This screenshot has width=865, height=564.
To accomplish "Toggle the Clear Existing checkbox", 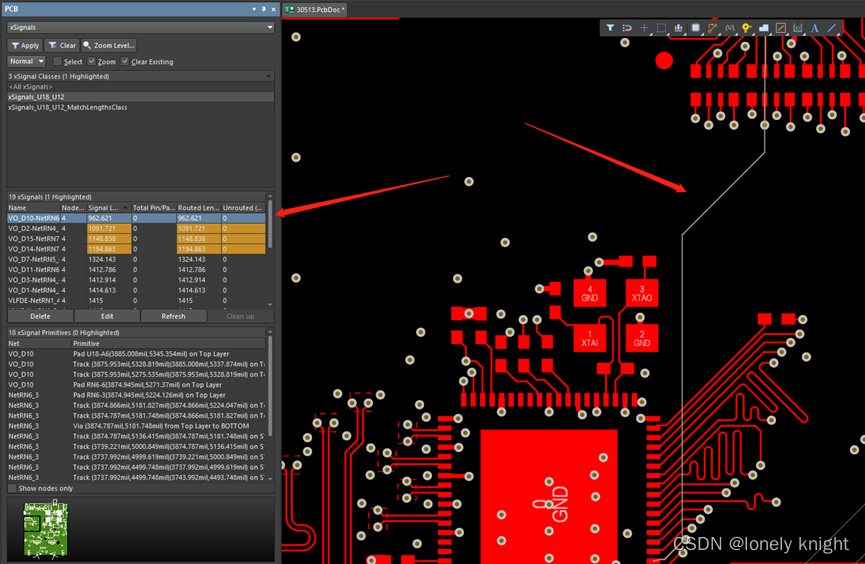I will click(x=125, y=61).
